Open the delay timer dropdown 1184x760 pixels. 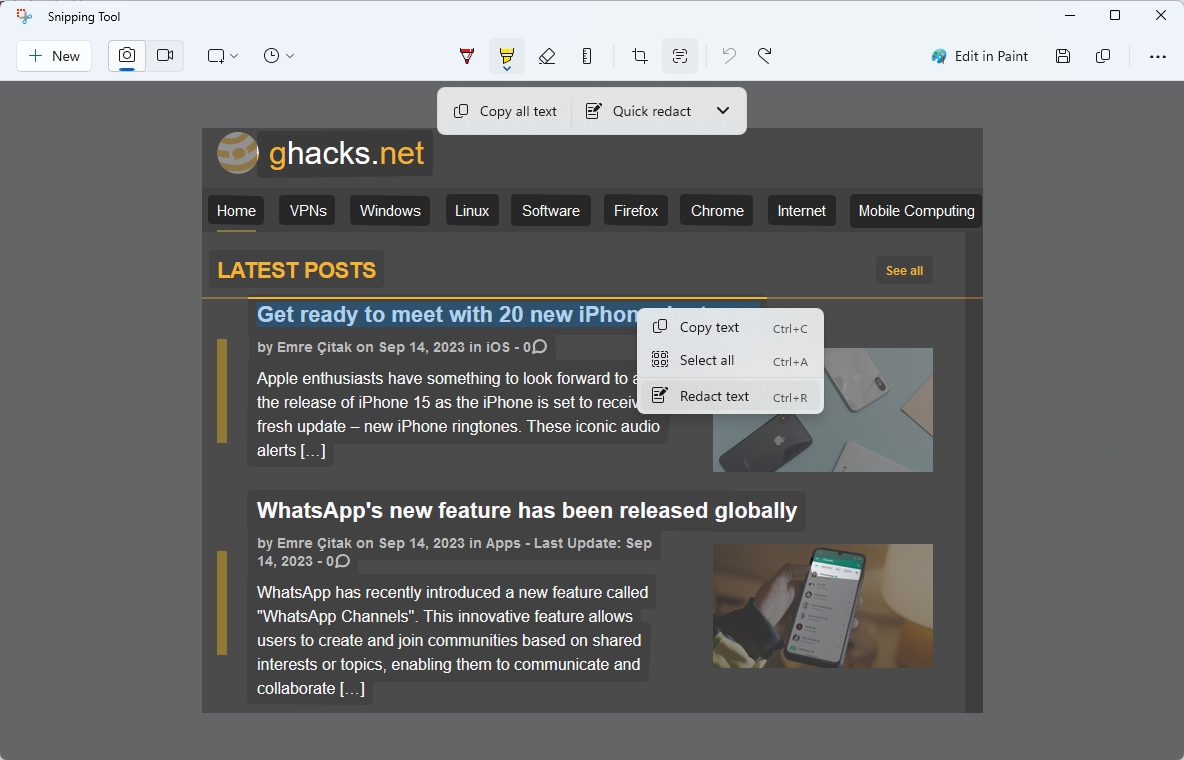(x=279, y=56)
